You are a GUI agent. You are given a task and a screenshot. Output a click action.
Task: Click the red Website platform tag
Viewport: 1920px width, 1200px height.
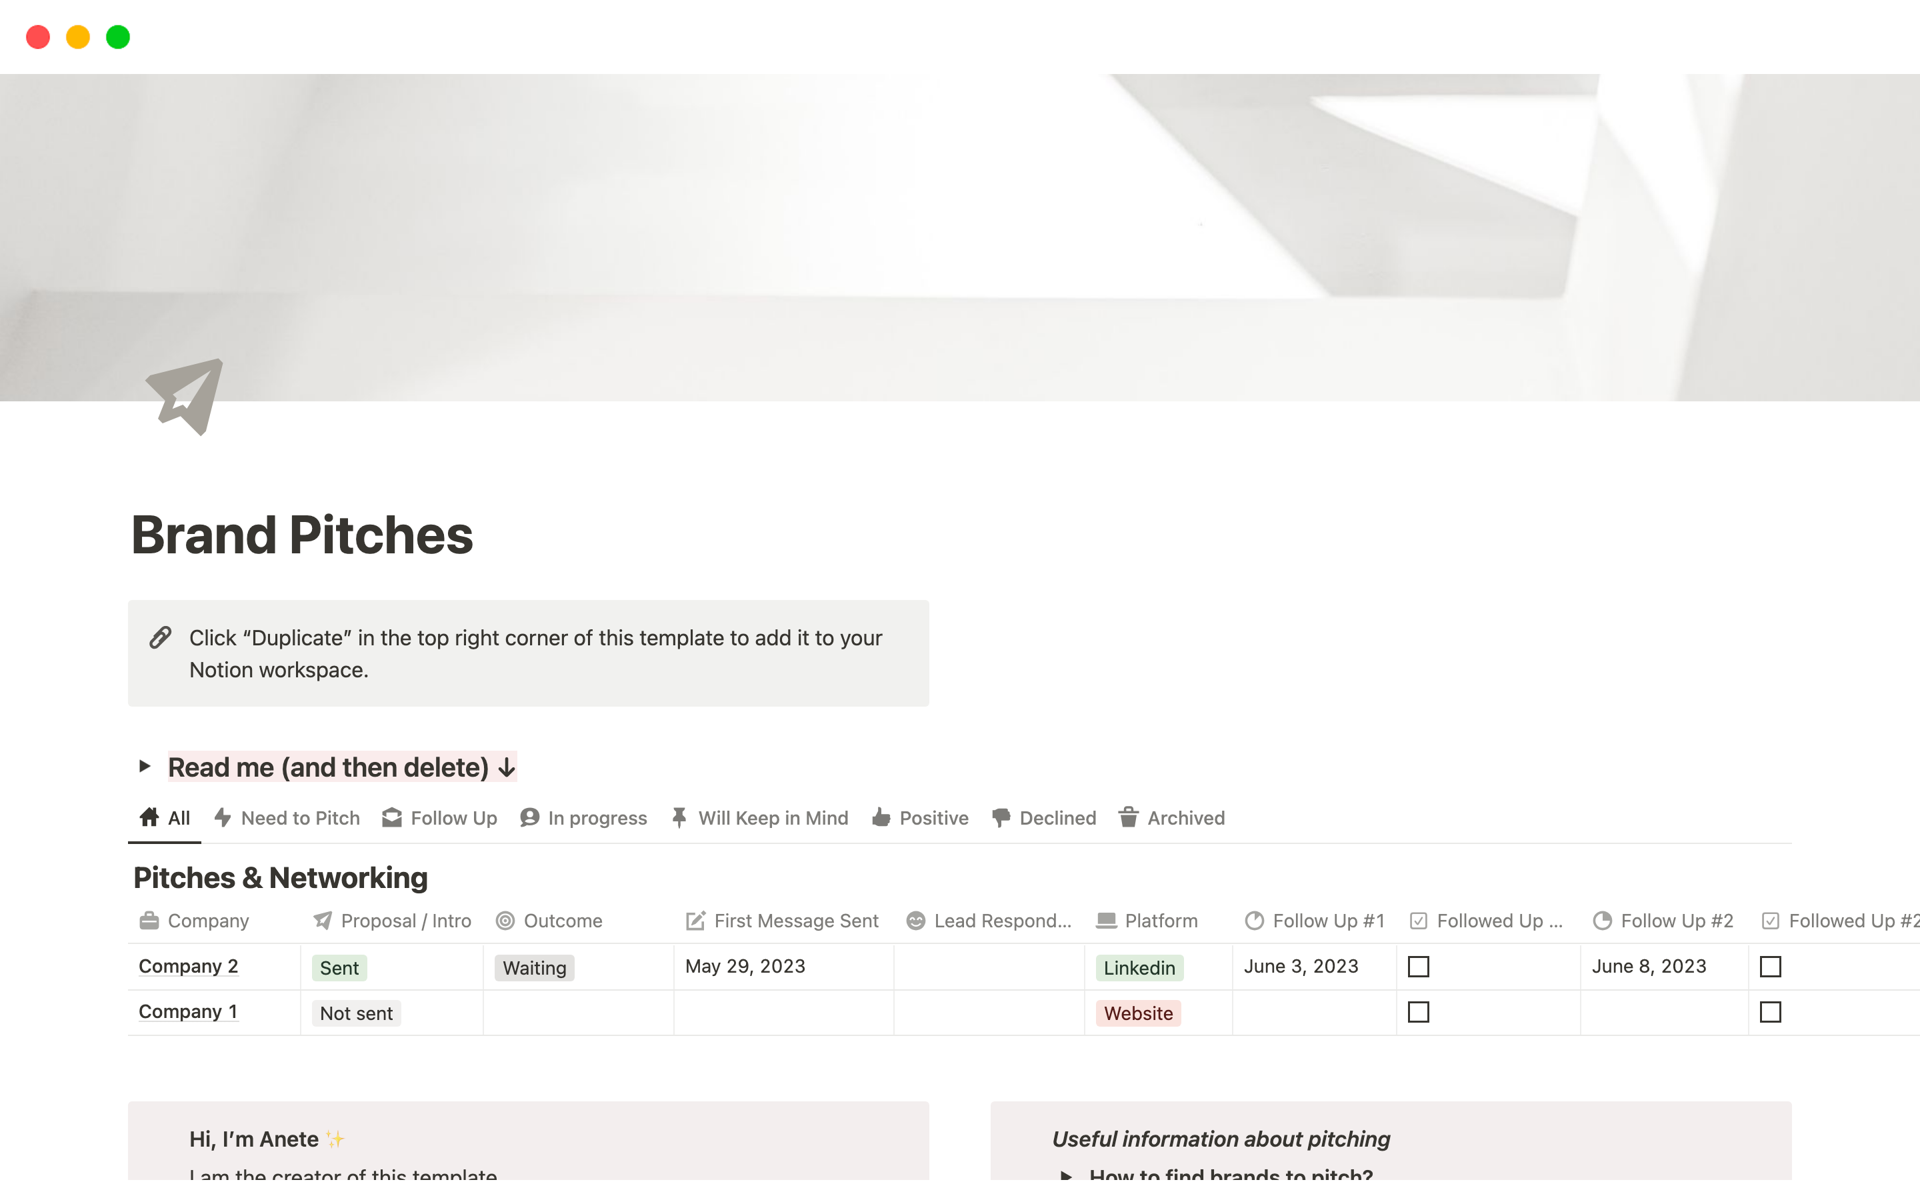tap(1138, 1013)
